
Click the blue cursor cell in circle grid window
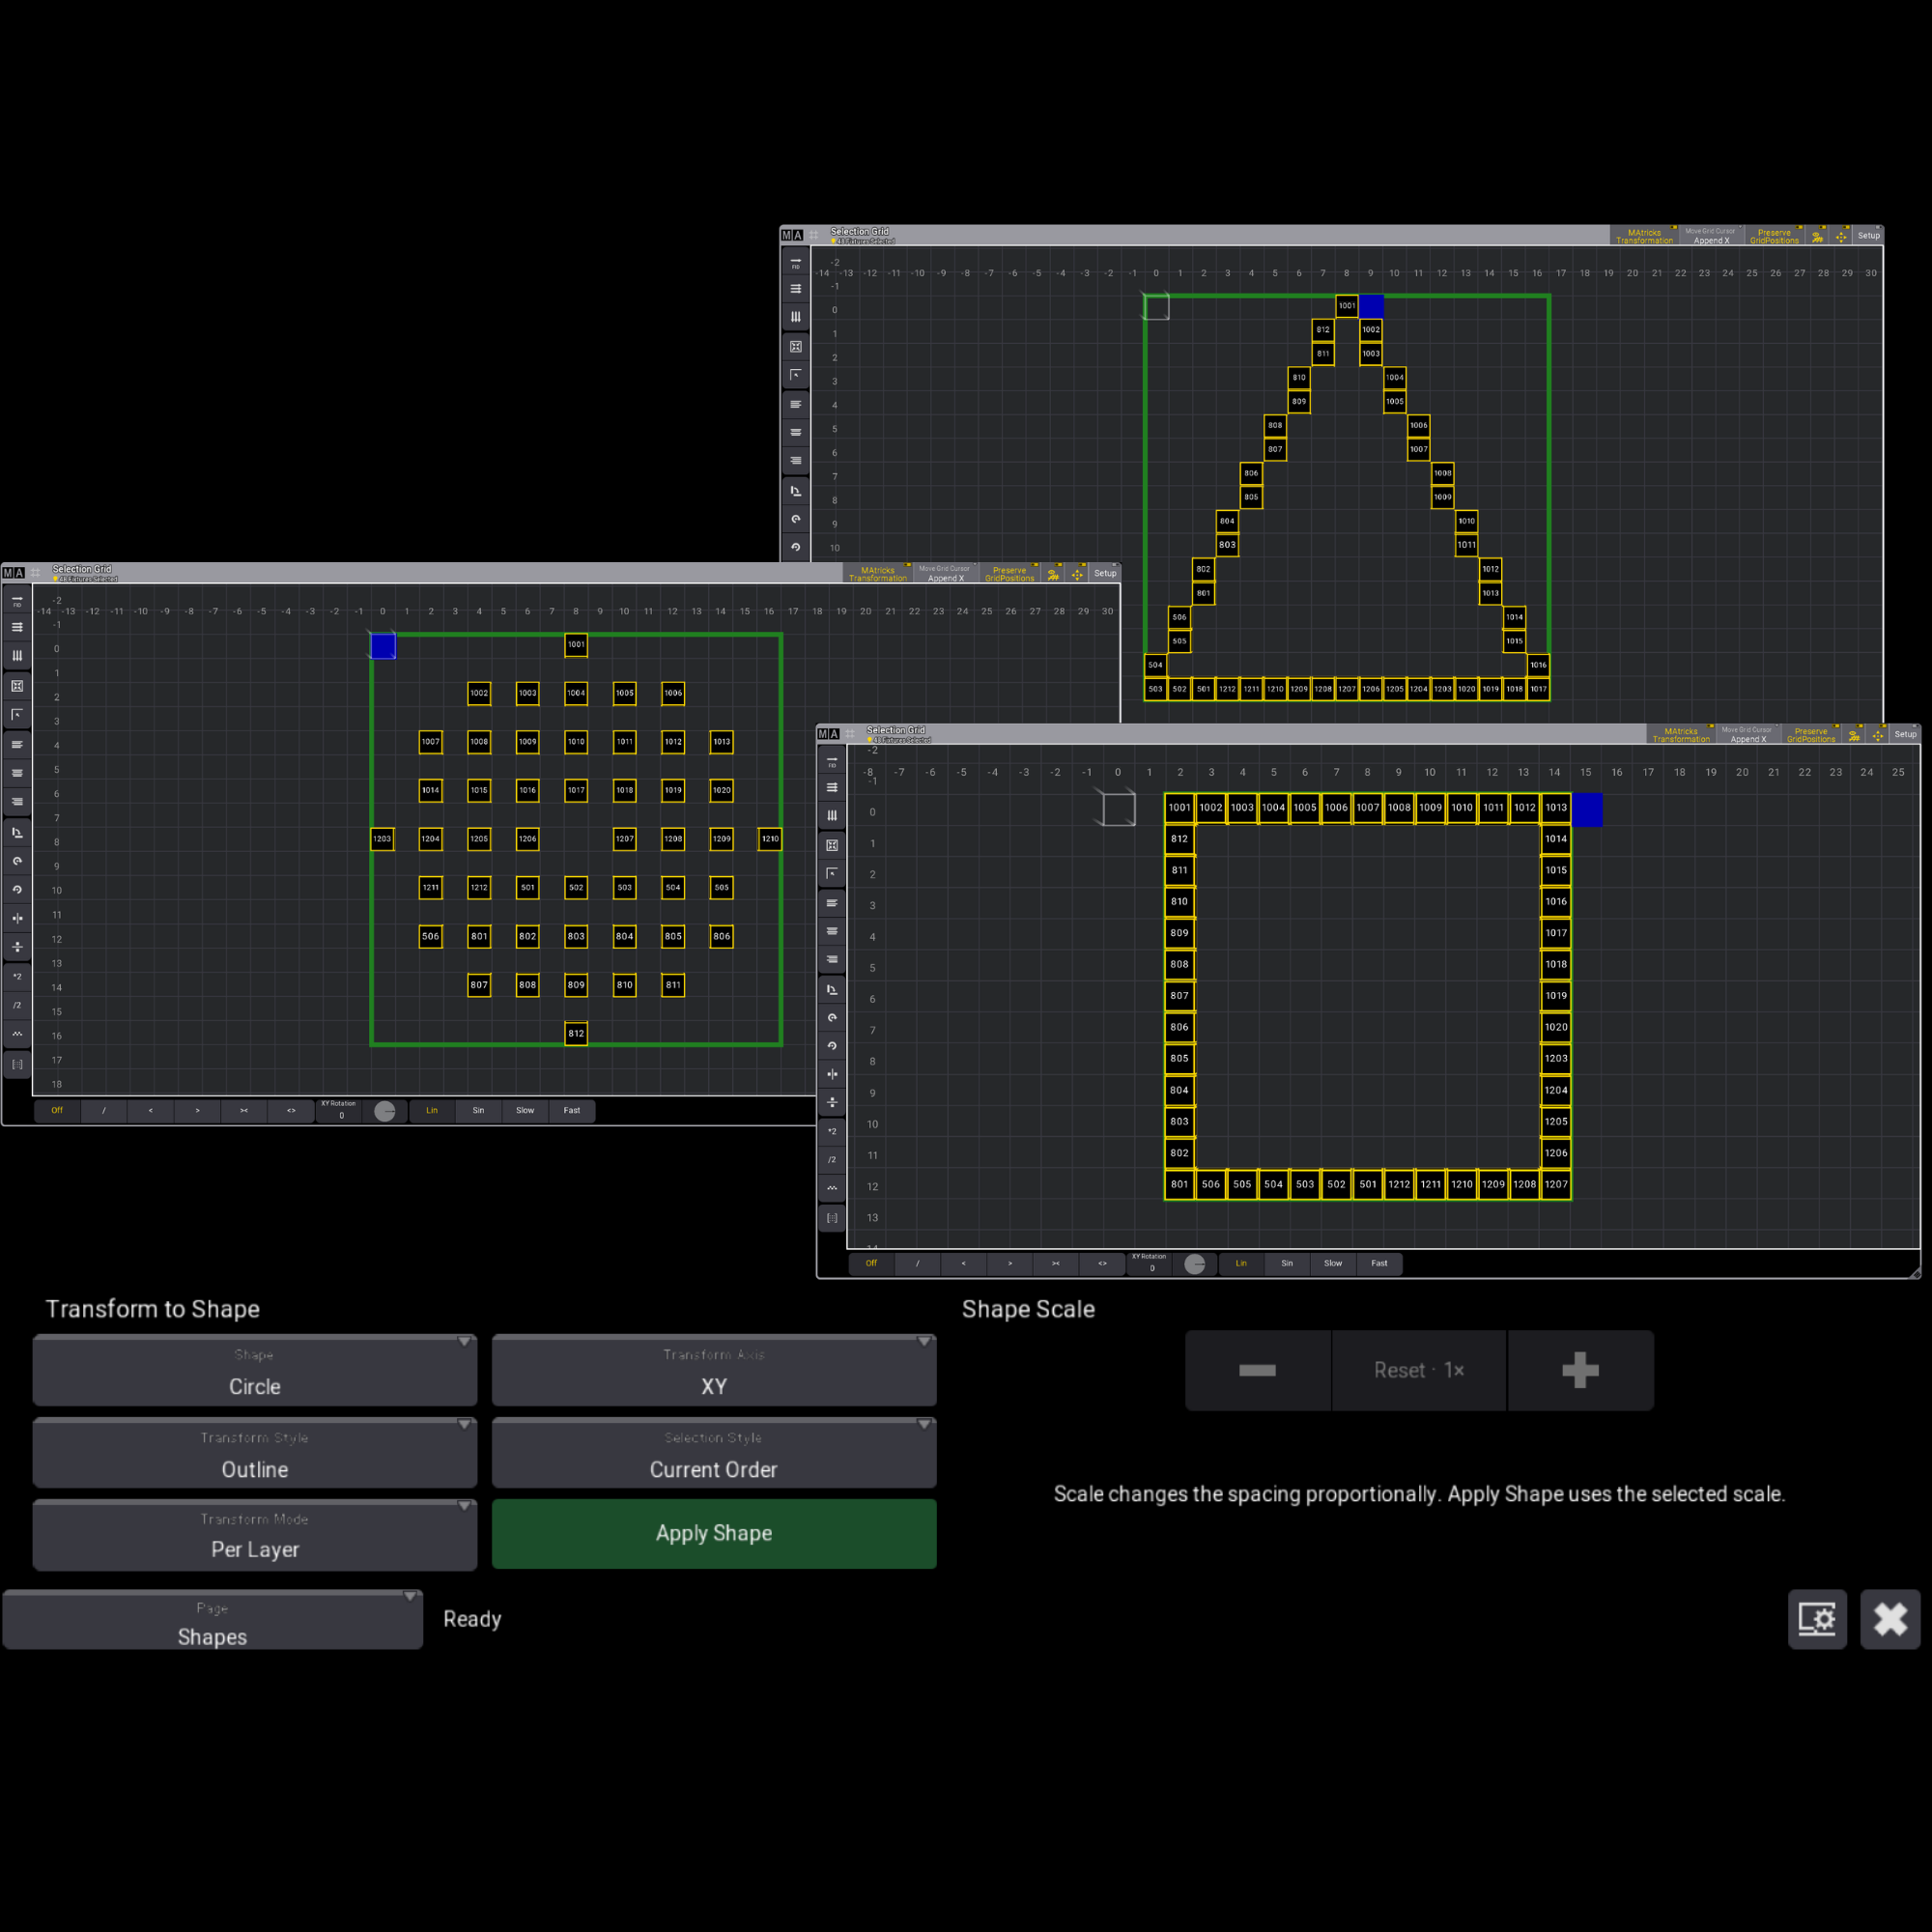(383, 646)
